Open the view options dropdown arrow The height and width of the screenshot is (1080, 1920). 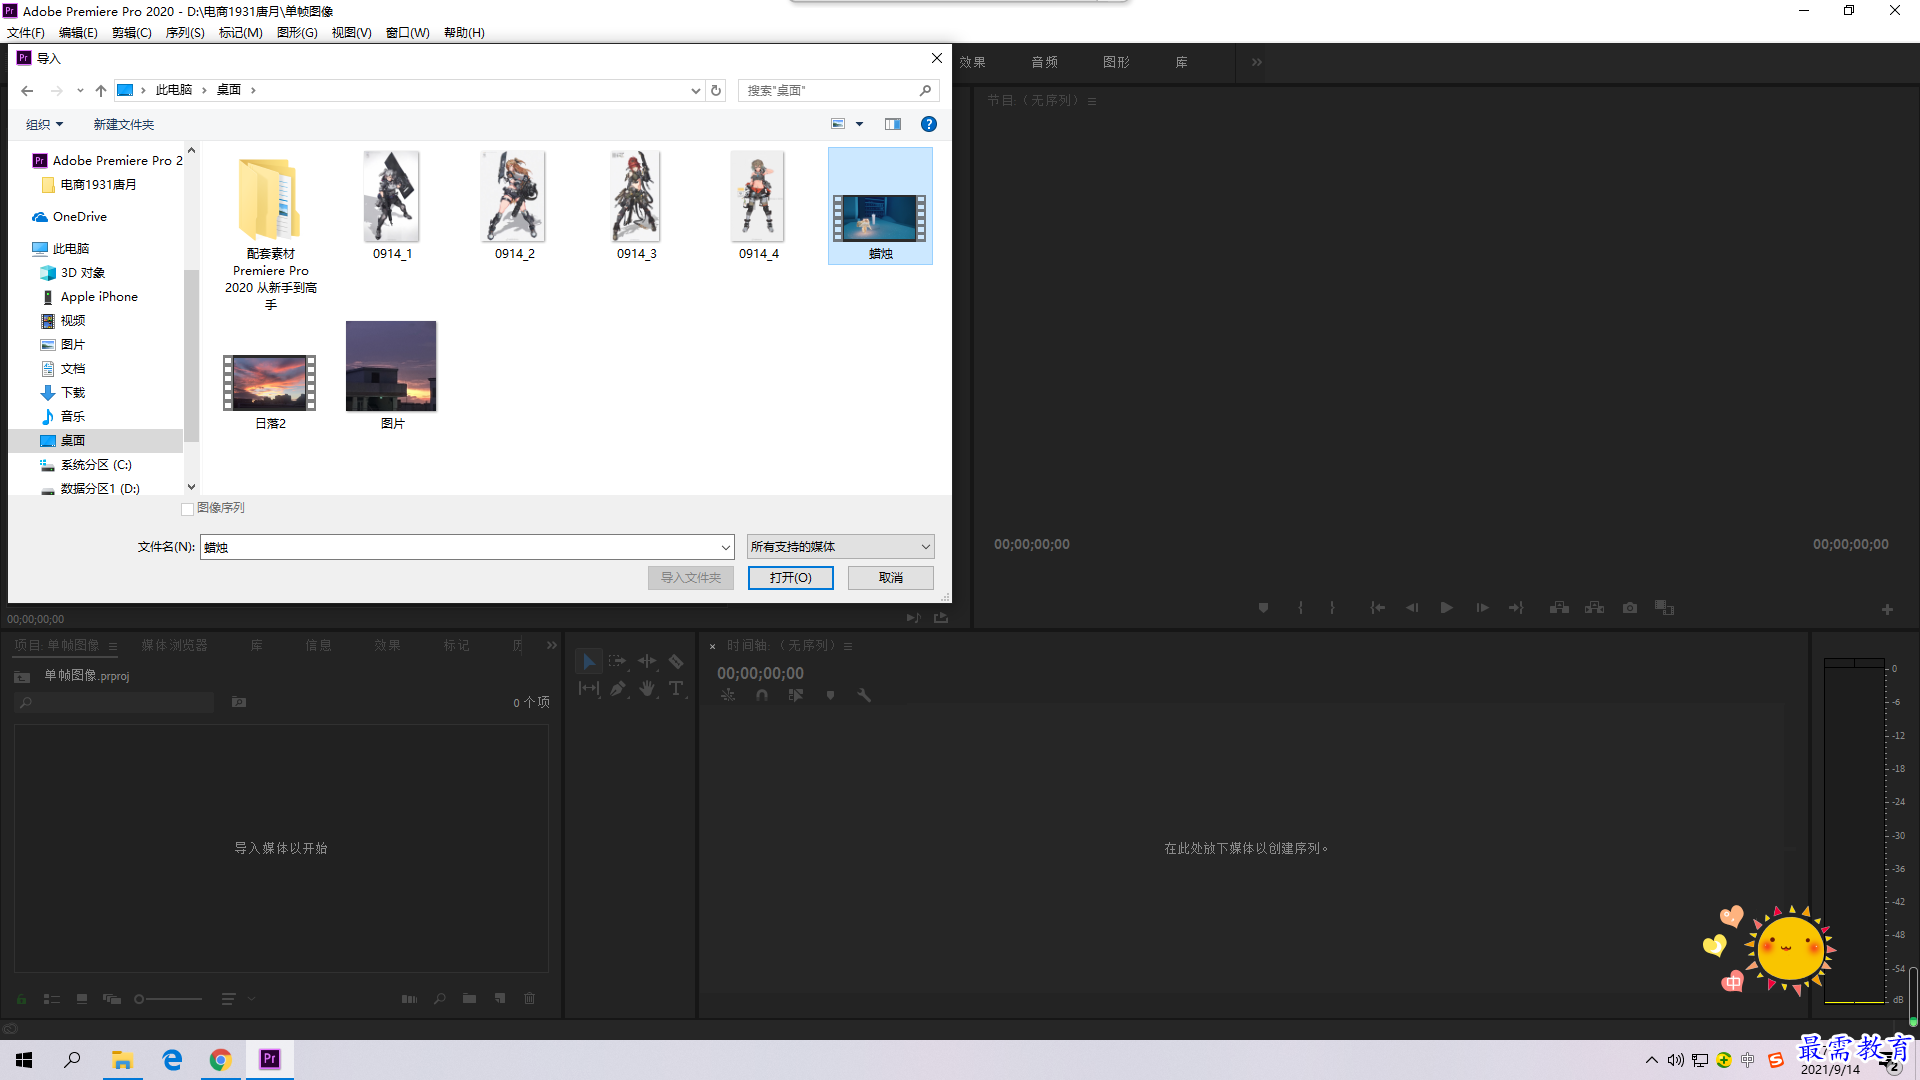point(859,124)
